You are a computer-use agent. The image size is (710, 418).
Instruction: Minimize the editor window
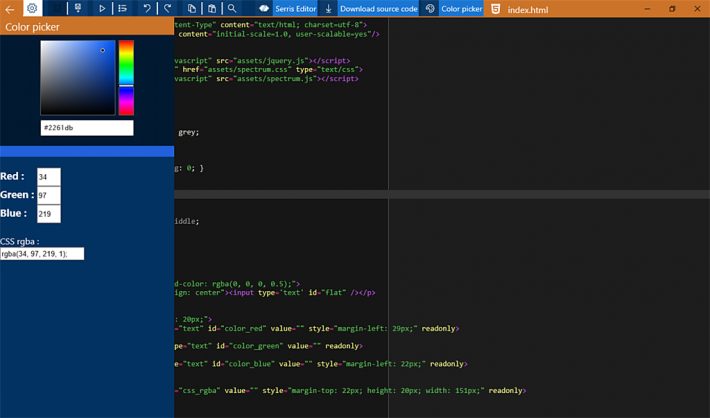[x=648, y=9]
